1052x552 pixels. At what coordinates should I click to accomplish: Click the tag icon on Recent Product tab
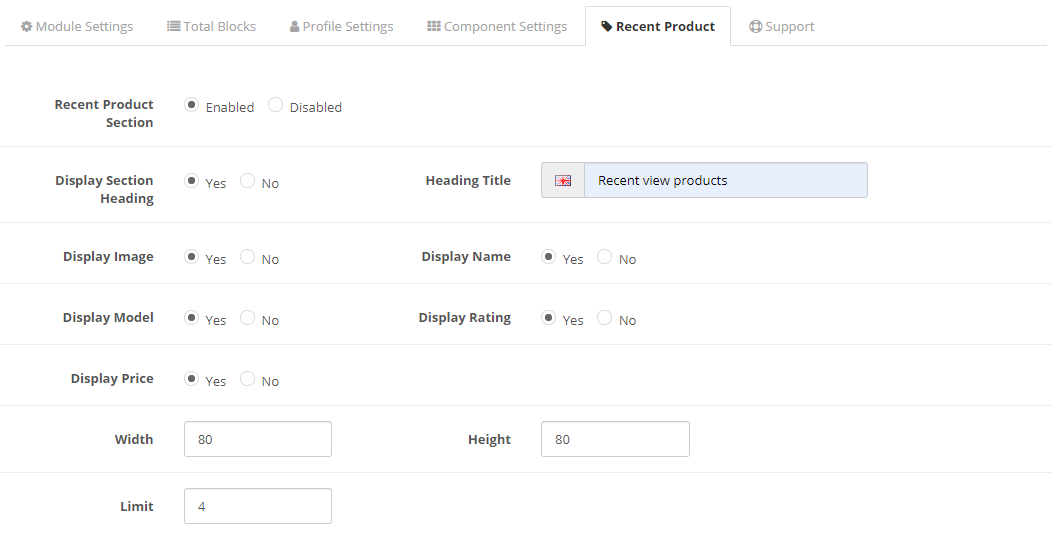point(607,27)
